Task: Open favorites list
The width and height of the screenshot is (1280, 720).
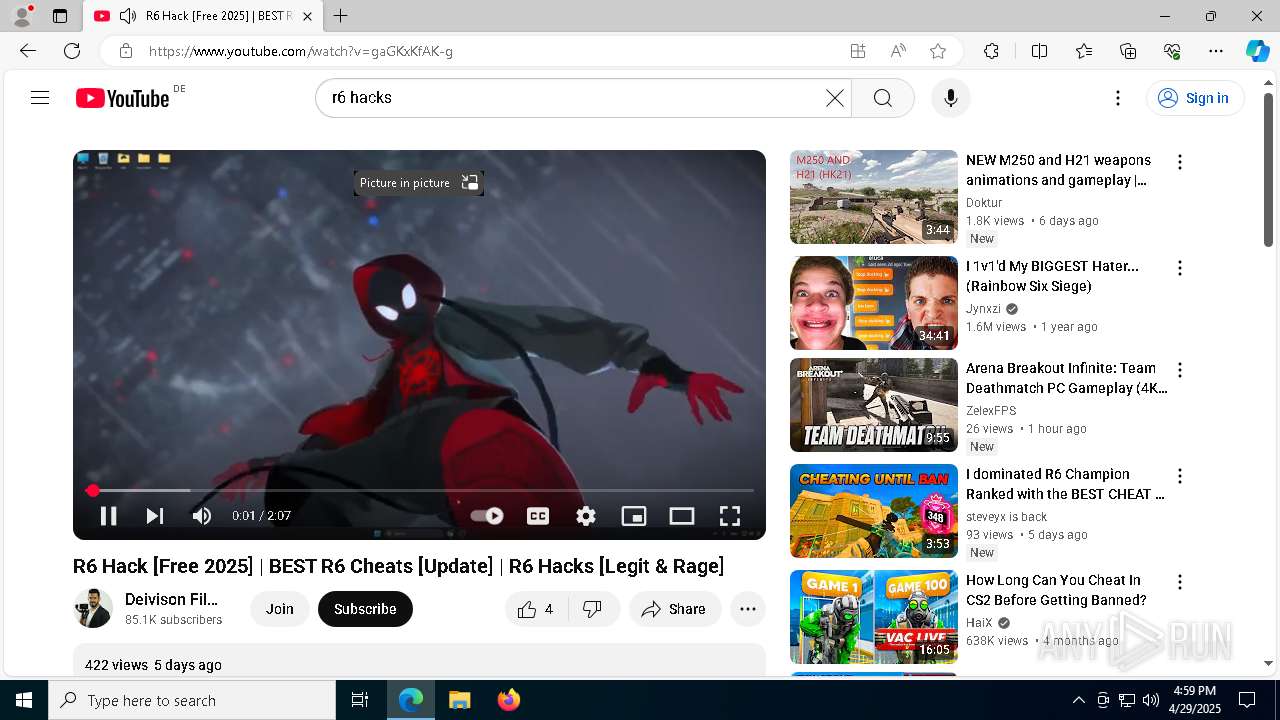Action: click(1084, 51)
